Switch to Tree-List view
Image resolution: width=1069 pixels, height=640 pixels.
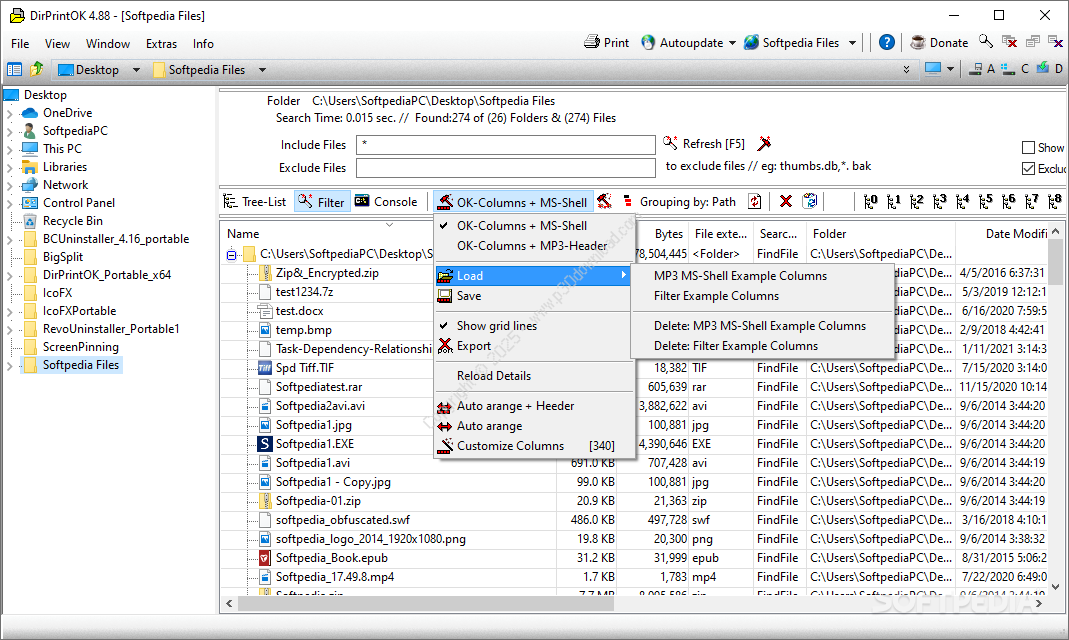click(x=255, y=202)
